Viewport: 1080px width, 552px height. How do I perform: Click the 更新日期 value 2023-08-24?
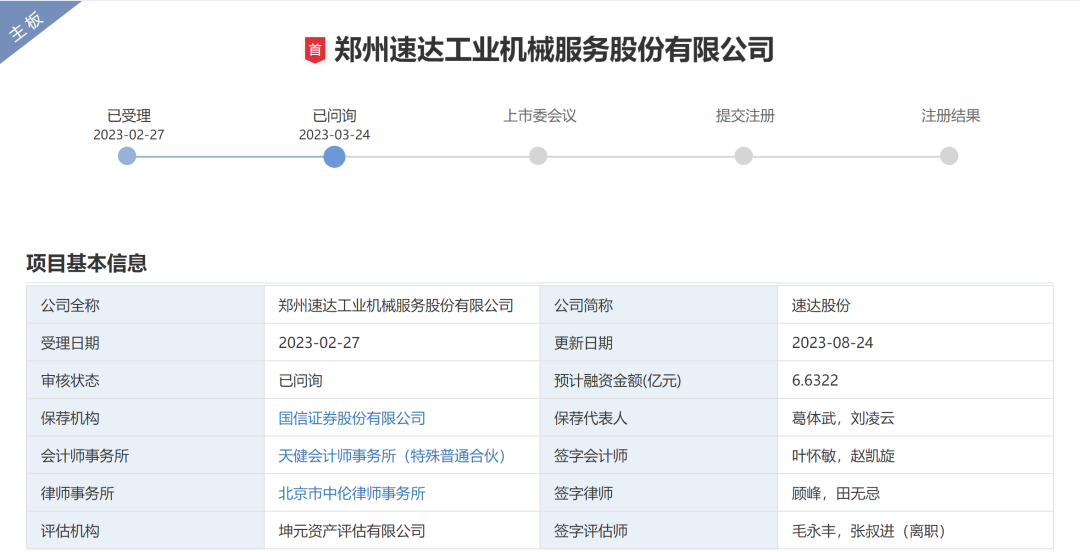(x=833, y=343)
